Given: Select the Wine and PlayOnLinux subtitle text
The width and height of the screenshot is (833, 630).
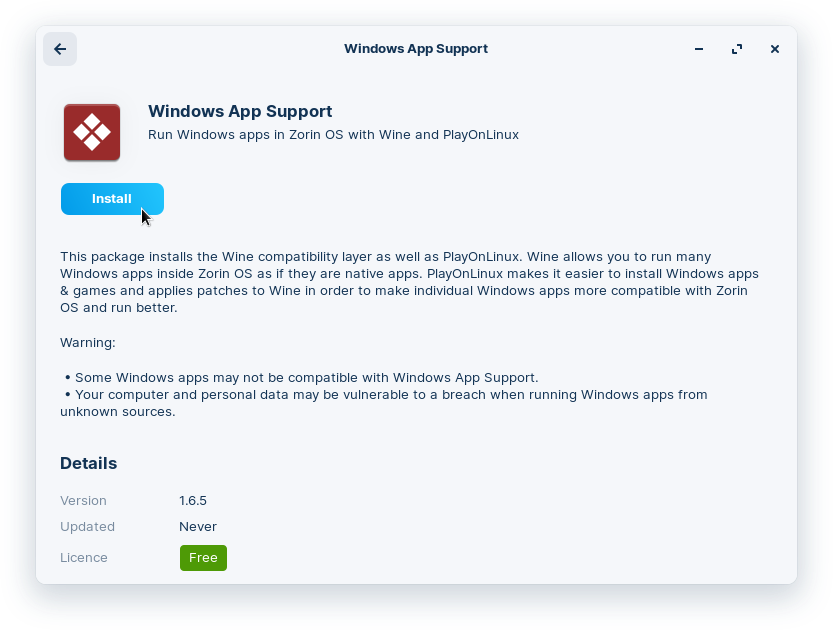Looking at the screenshot, I should pyautogui.click(x=333, y=134).
